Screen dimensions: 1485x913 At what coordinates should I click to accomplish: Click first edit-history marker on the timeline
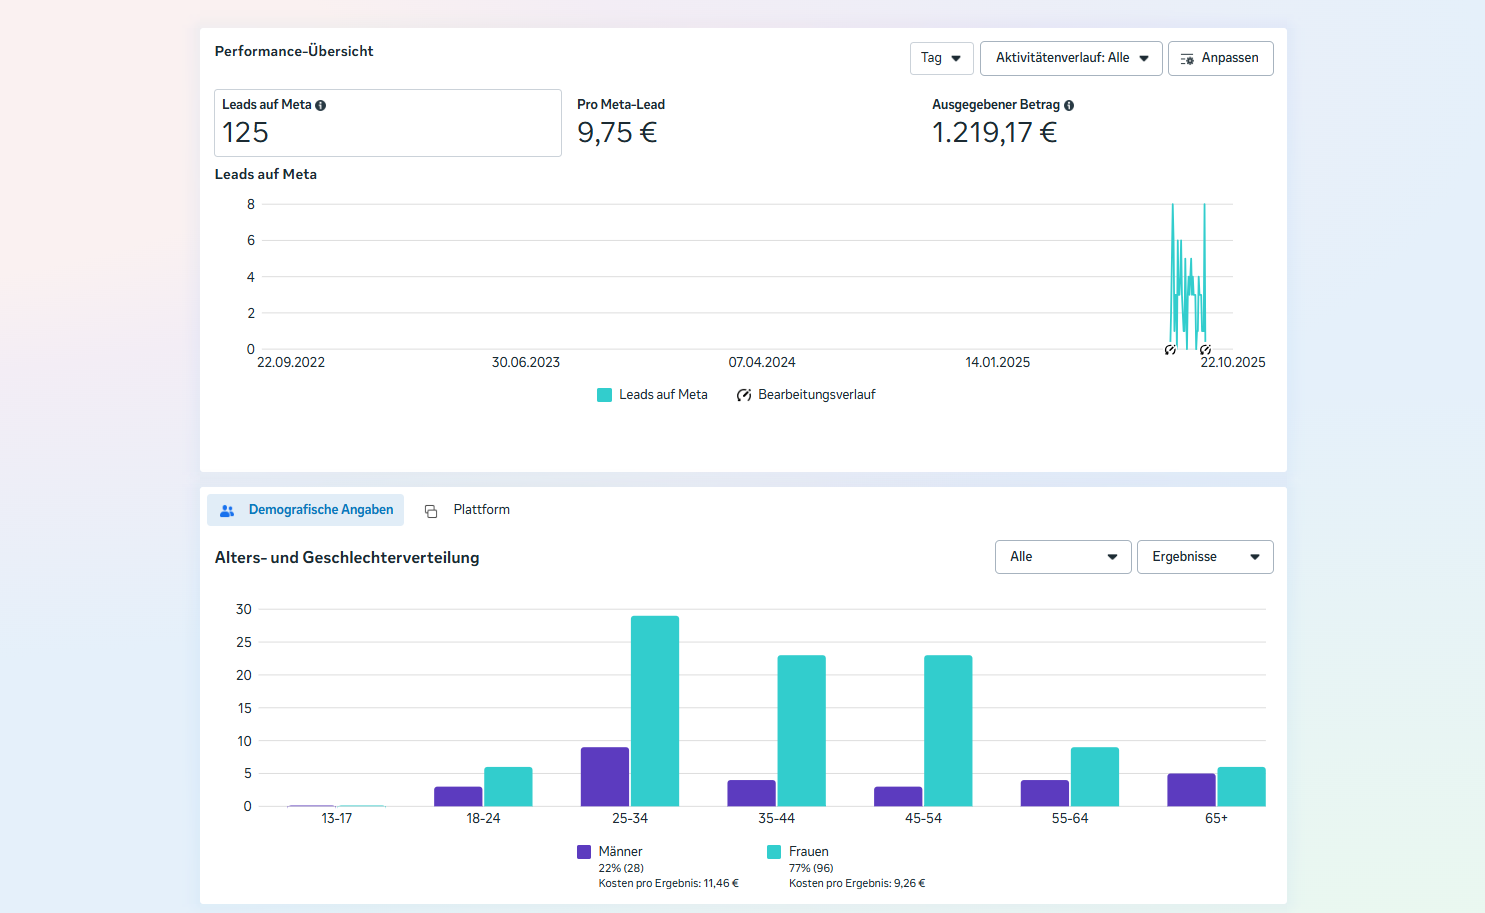1170,350
